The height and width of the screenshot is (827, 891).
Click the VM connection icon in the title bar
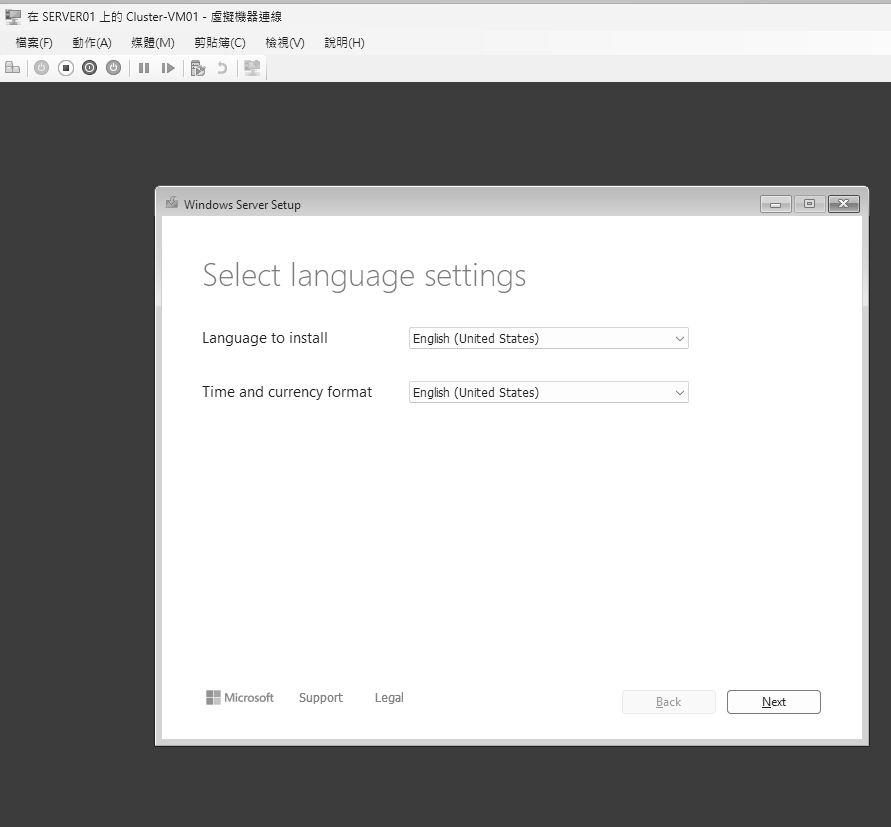pyautogui.click(x=13, y=17)
